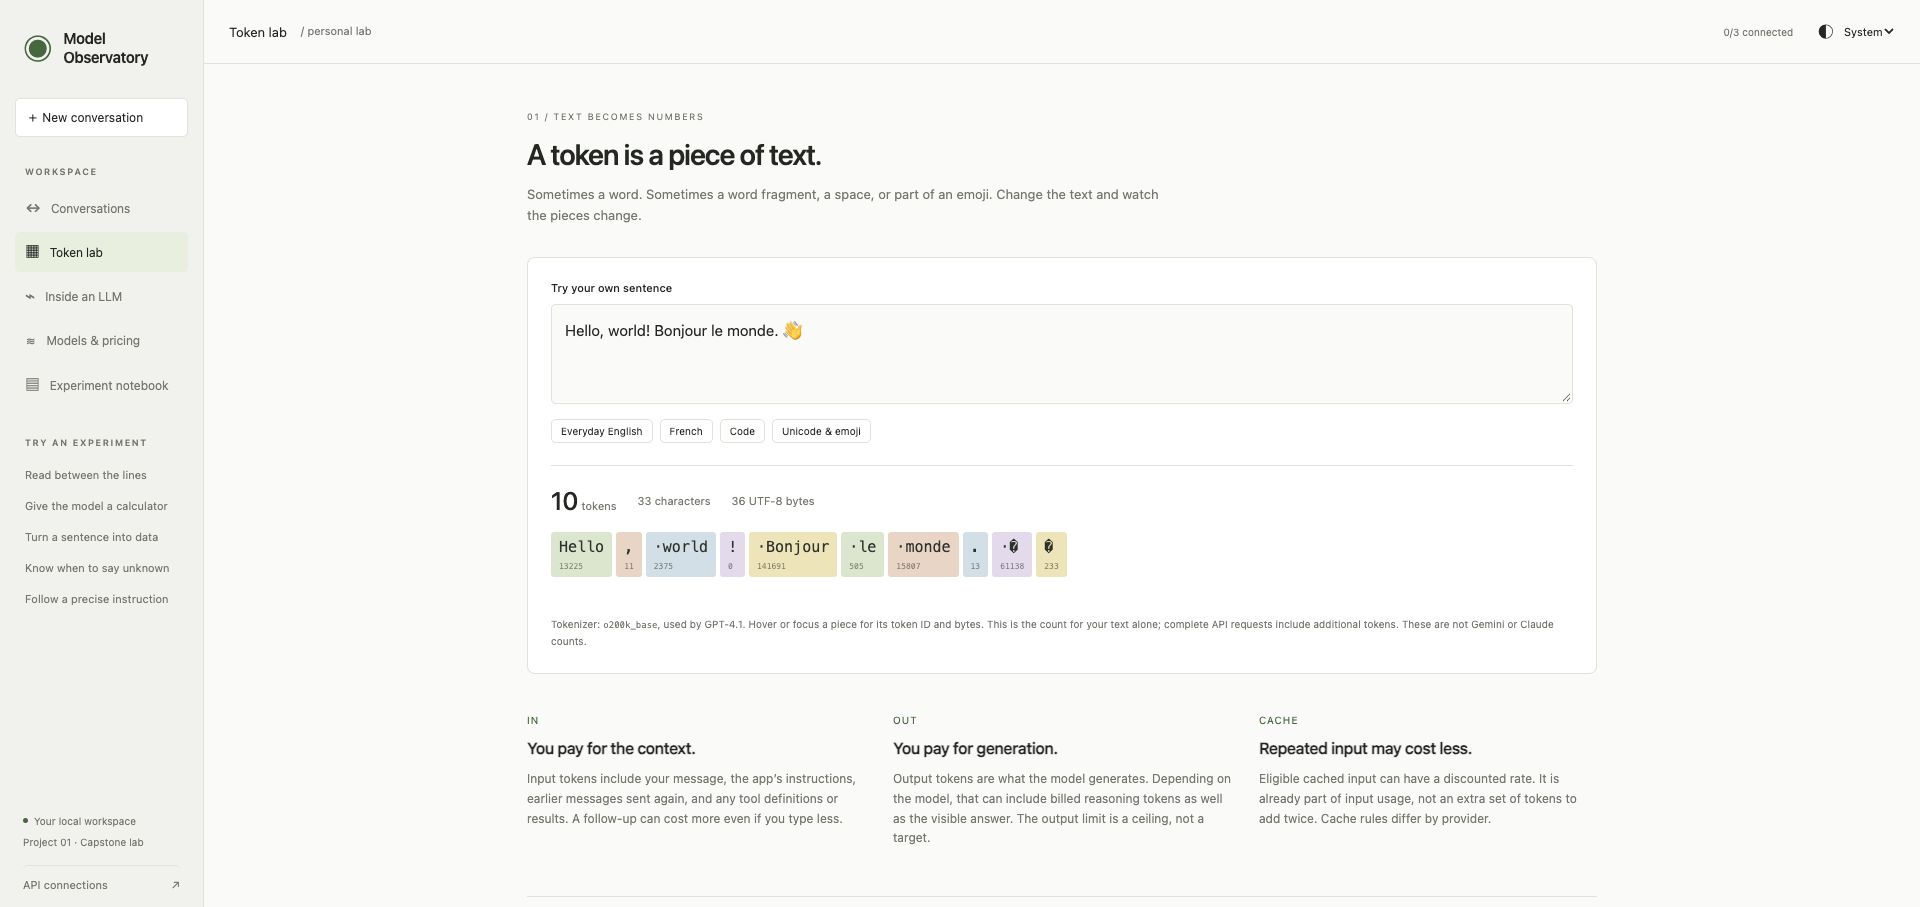Select the le token chip
The image size is (1920, 907).
tap(862, 554)
